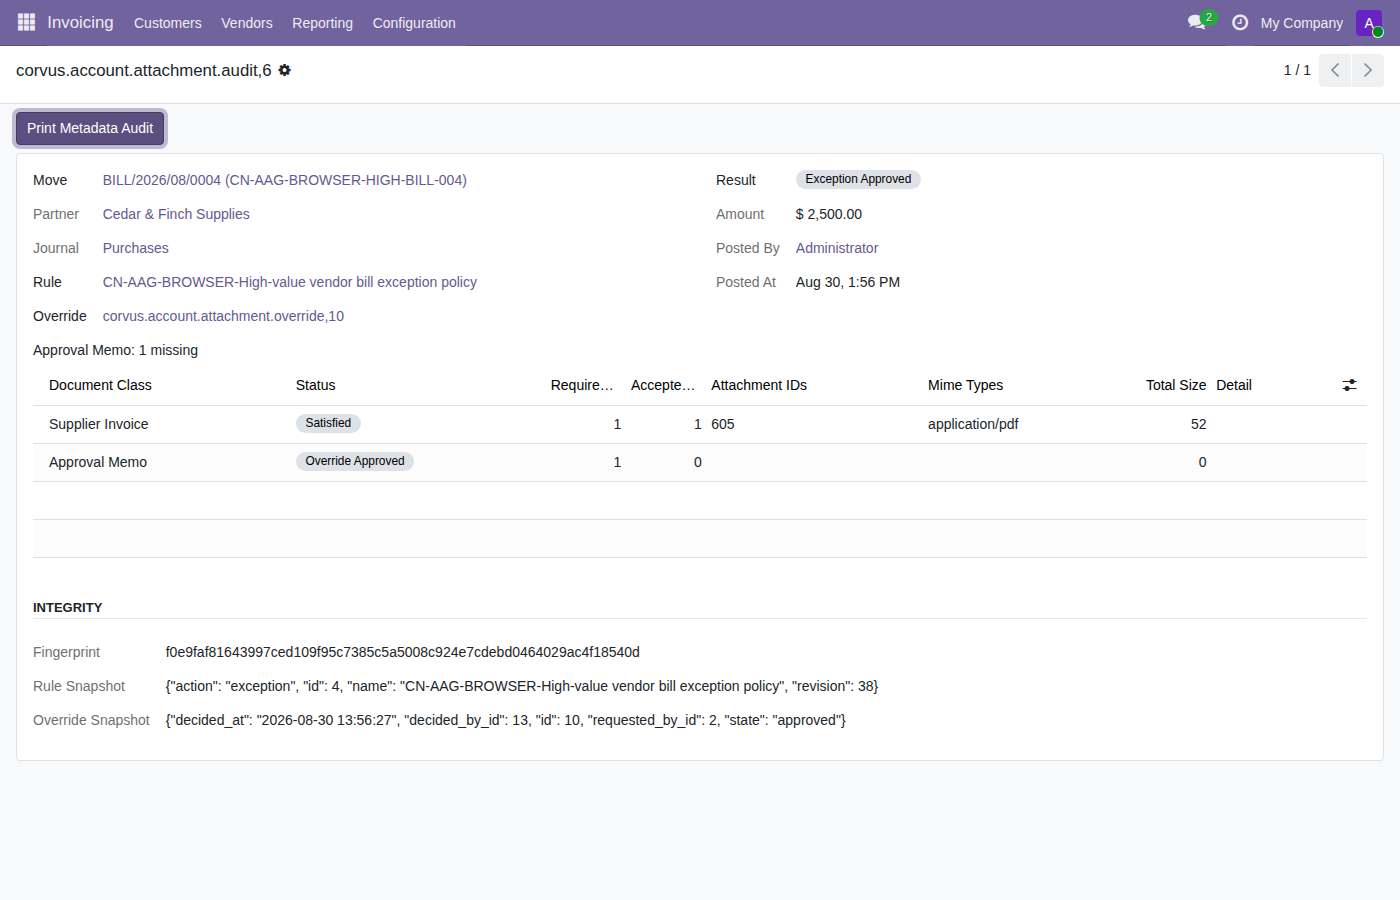Click the amount $ 2,500.00 value
This screenshot has height=900, width=1400.
[829, 214]
